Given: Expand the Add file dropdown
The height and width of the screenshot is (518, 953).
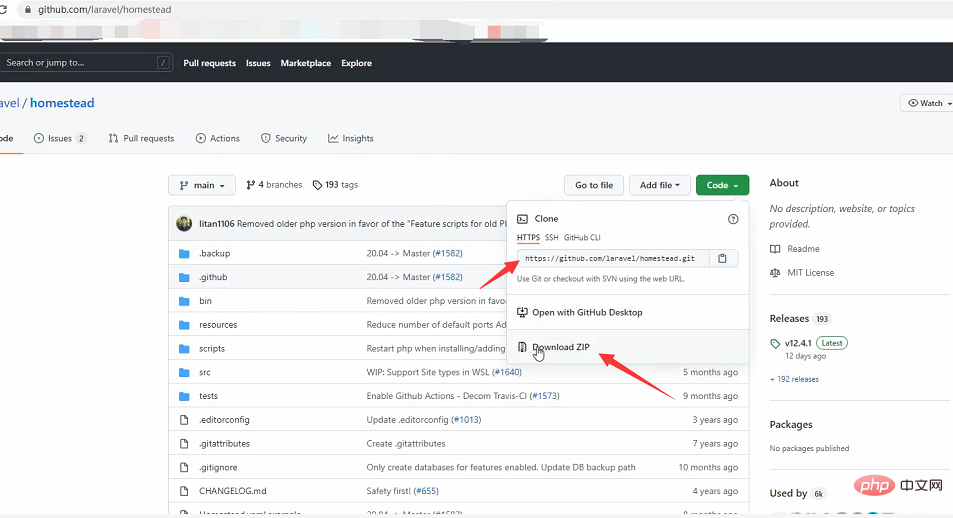Looking at the screenshot, I should click(659, 185).
